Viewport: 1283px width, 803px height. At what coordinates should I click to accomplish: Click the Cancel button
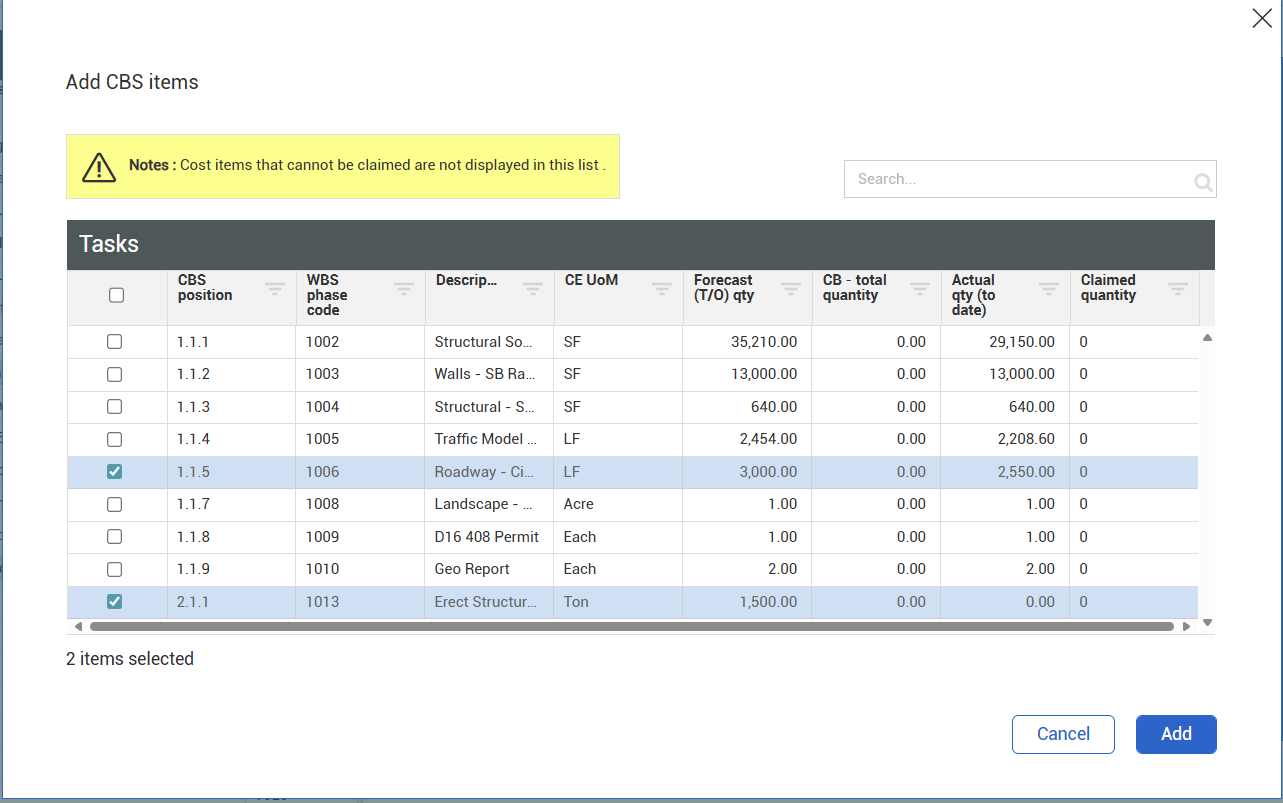tap(1062, 734)
